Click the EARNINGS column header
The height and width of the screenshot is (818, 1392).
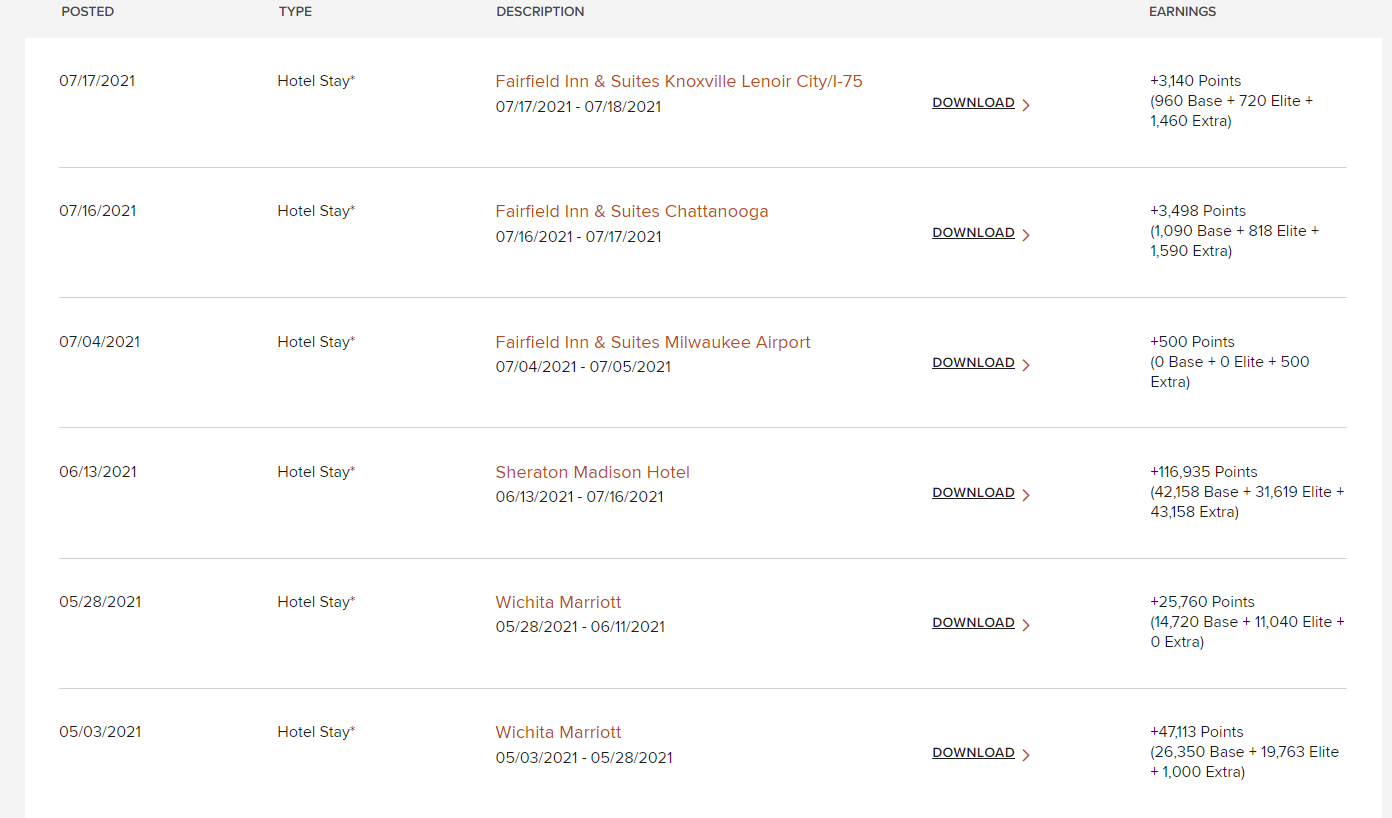(1182, 12)
